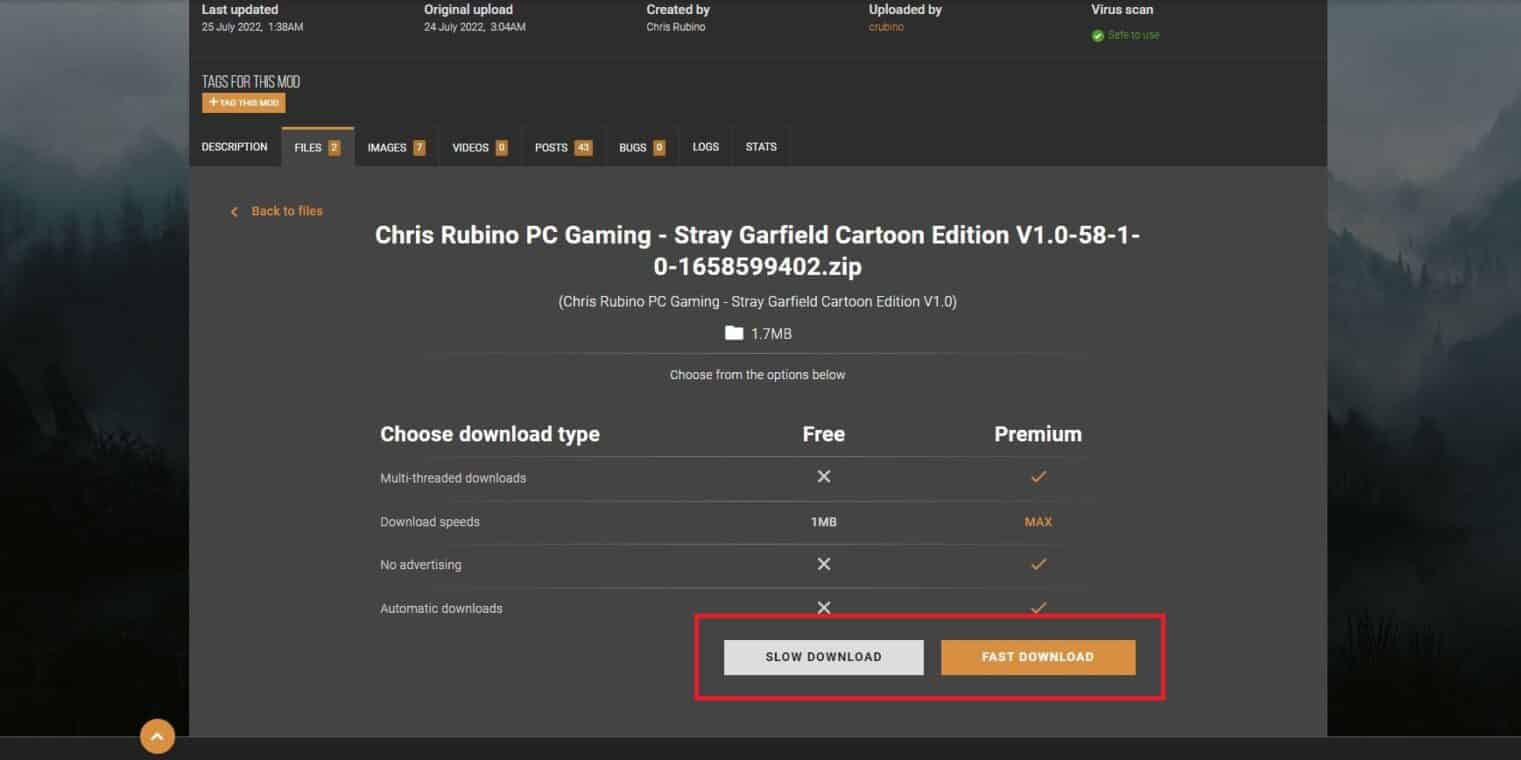Click the Automatic downloads row label

(441, 608)
